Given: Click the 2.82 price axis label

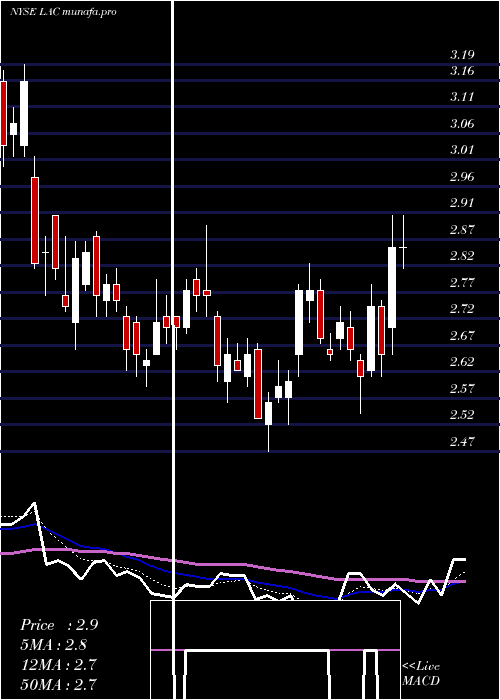Looking at the screenshot, I should (x=462, y=256).
